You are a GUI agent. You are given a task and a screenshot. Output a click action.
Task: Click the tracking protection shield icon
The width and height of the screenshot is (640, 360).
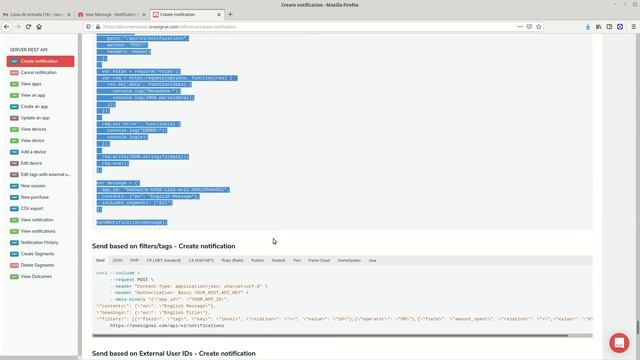[x=89, y=27]
